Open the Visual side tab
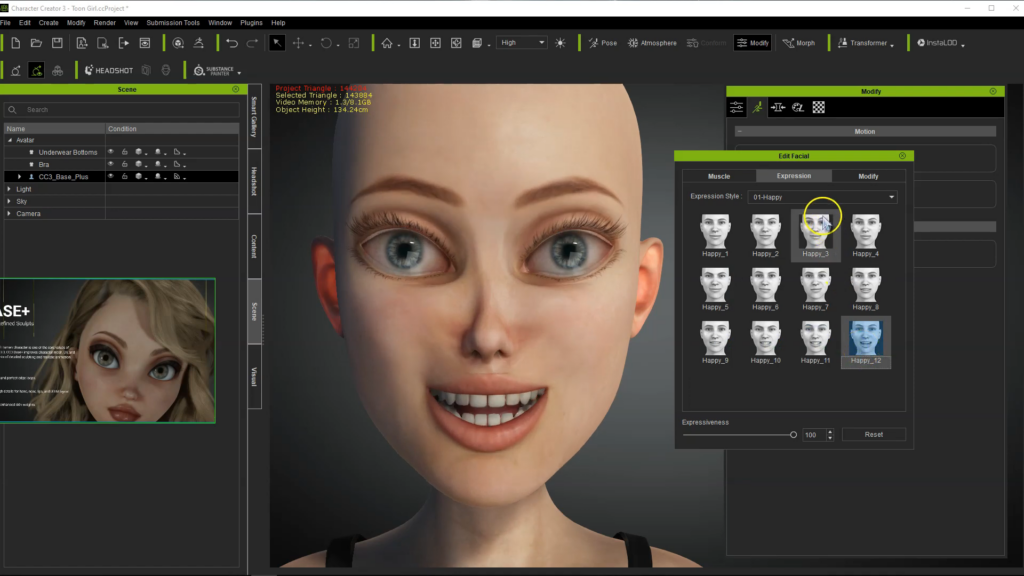This screenshot has width=1024, height=576. tap(255, 377)
